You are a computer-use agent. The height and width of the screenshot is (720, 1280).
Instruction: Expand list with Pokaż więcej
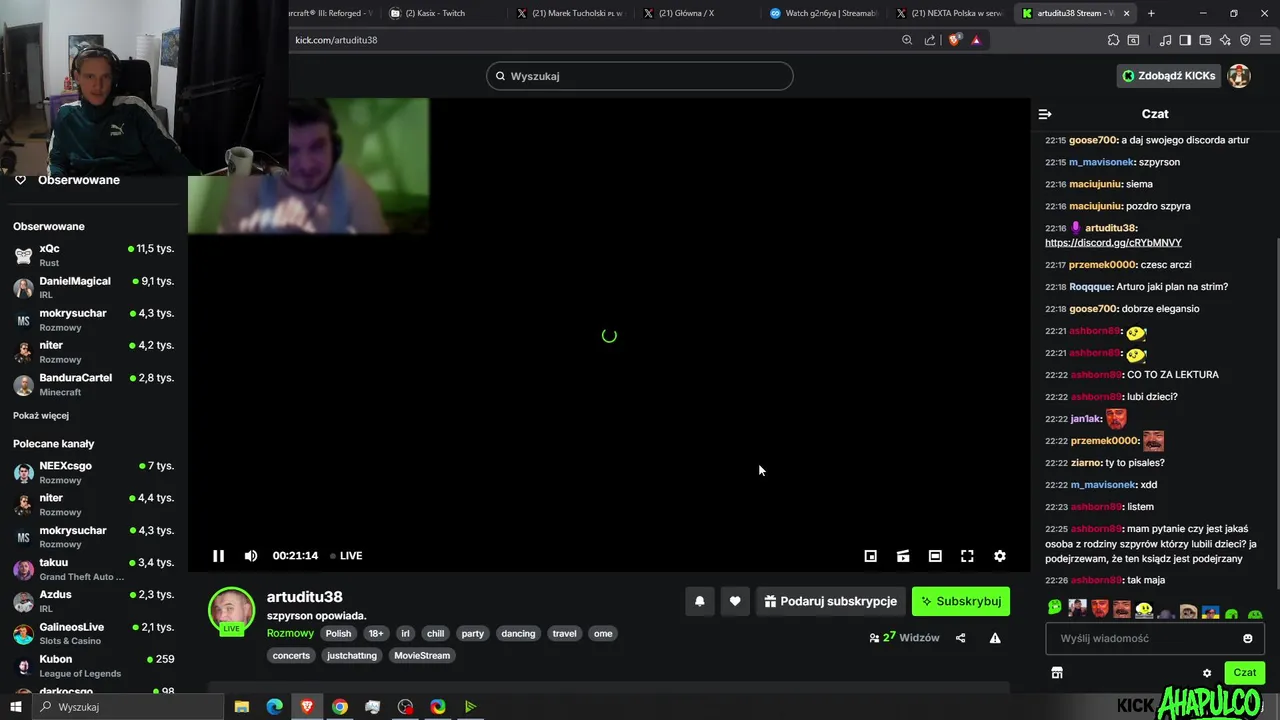click(x=41, y=415)
